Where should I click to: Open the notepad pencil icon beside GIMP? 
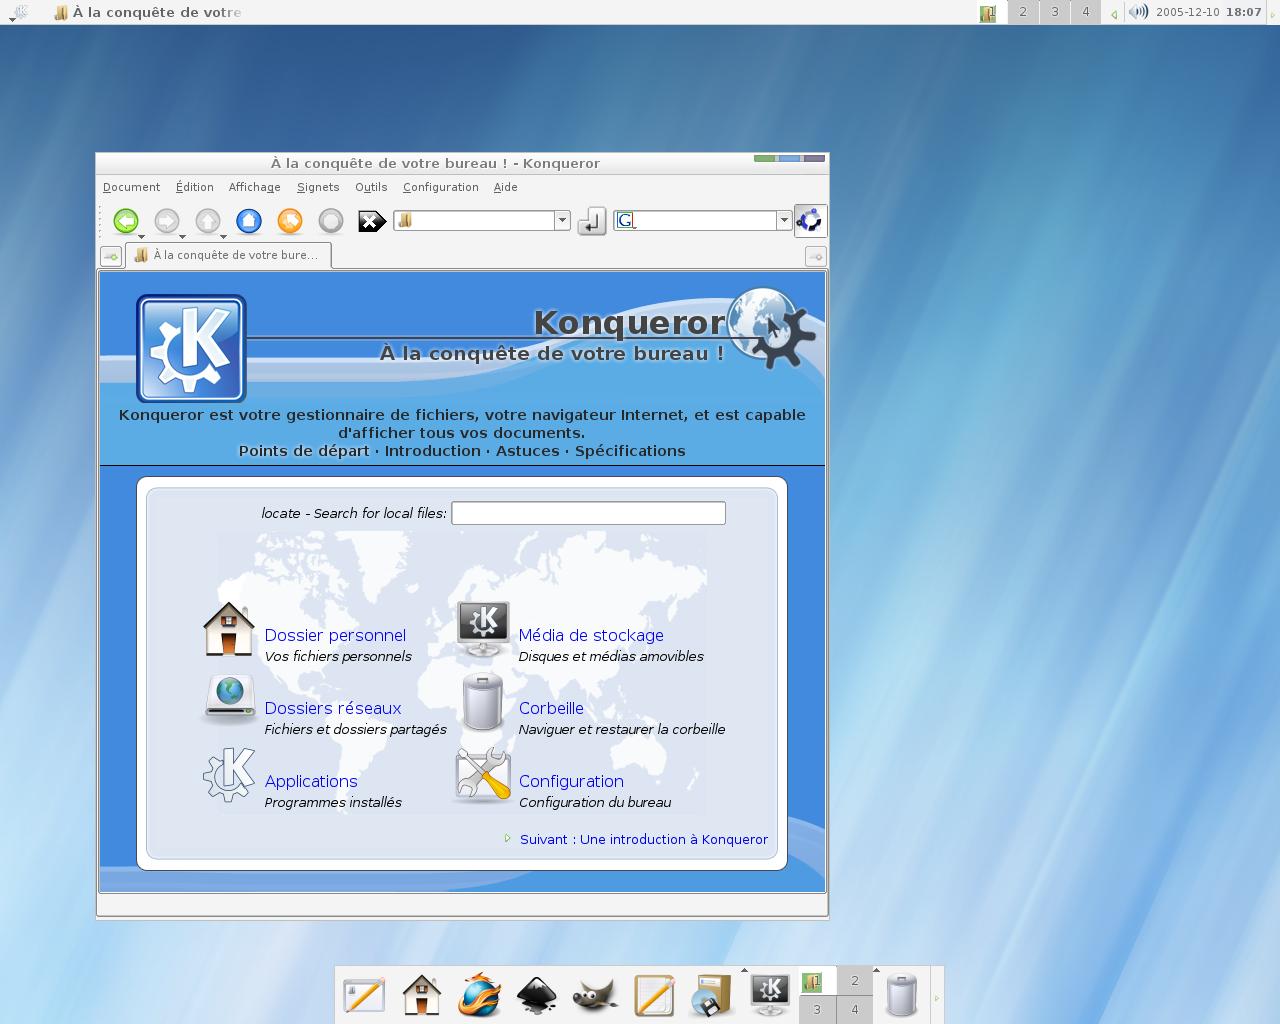point(654,995)
